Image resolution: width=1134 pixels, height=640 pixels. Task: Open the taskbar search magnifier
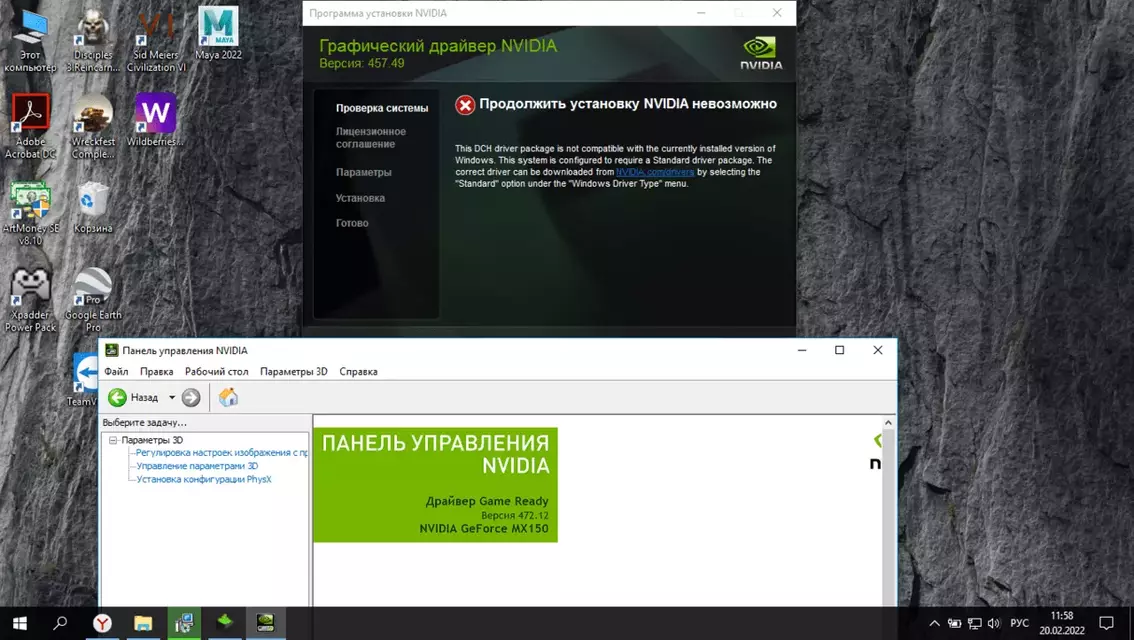61,623
